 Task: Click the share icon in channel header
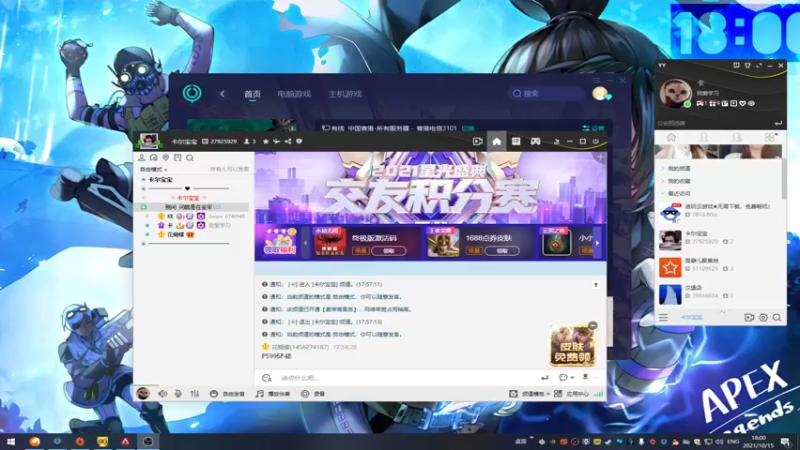[288, 141]
